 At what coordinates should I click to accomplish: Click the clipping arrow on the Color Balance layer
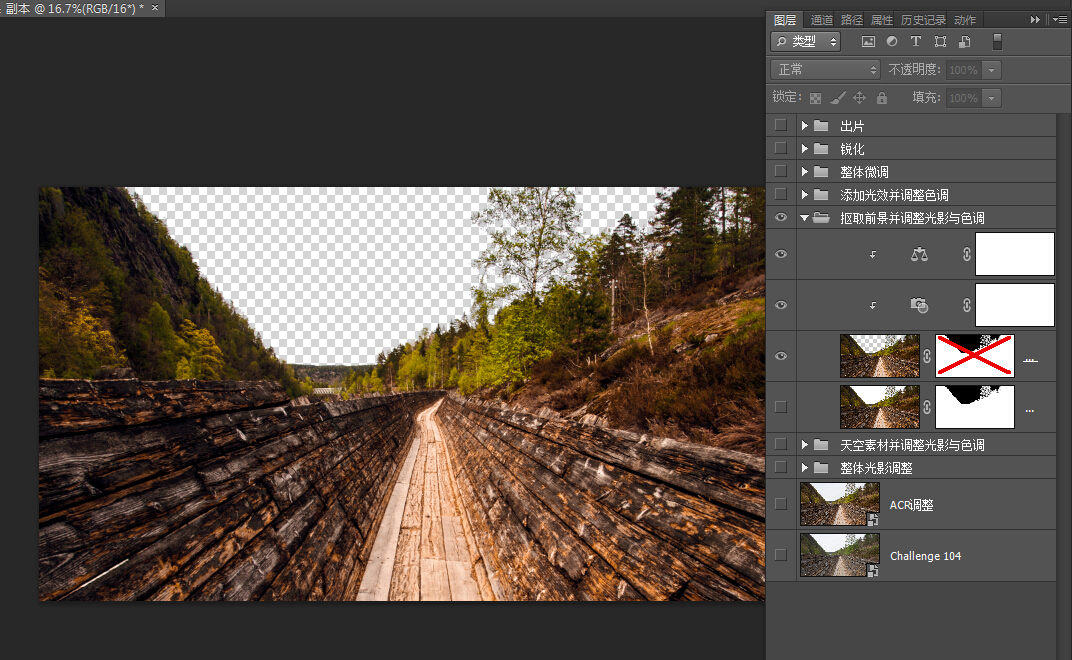click(x=873, y=254)
